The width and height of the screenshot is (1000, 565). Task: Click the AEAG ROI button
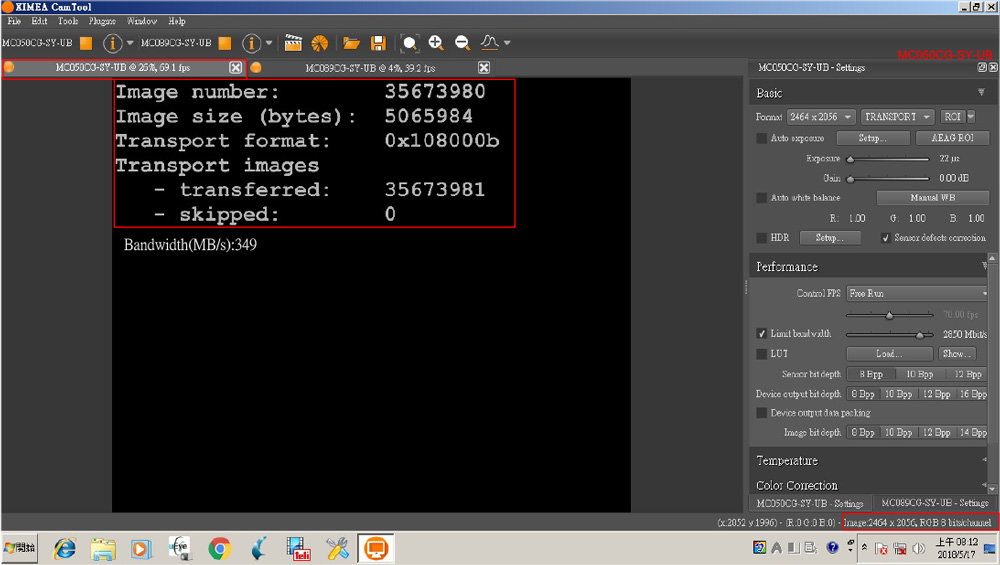pyautogui.click(x=952, y=138)
